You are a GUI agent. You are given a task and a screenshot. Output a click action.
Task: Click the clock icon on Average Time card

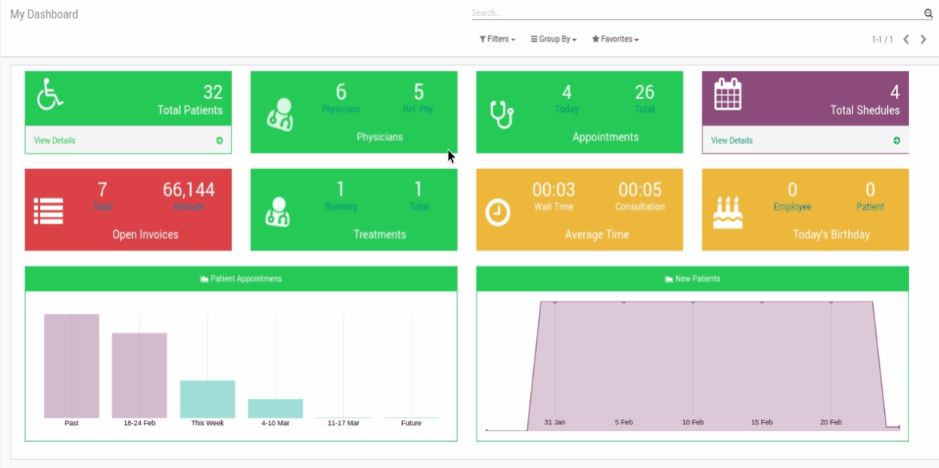click(498, 213)
